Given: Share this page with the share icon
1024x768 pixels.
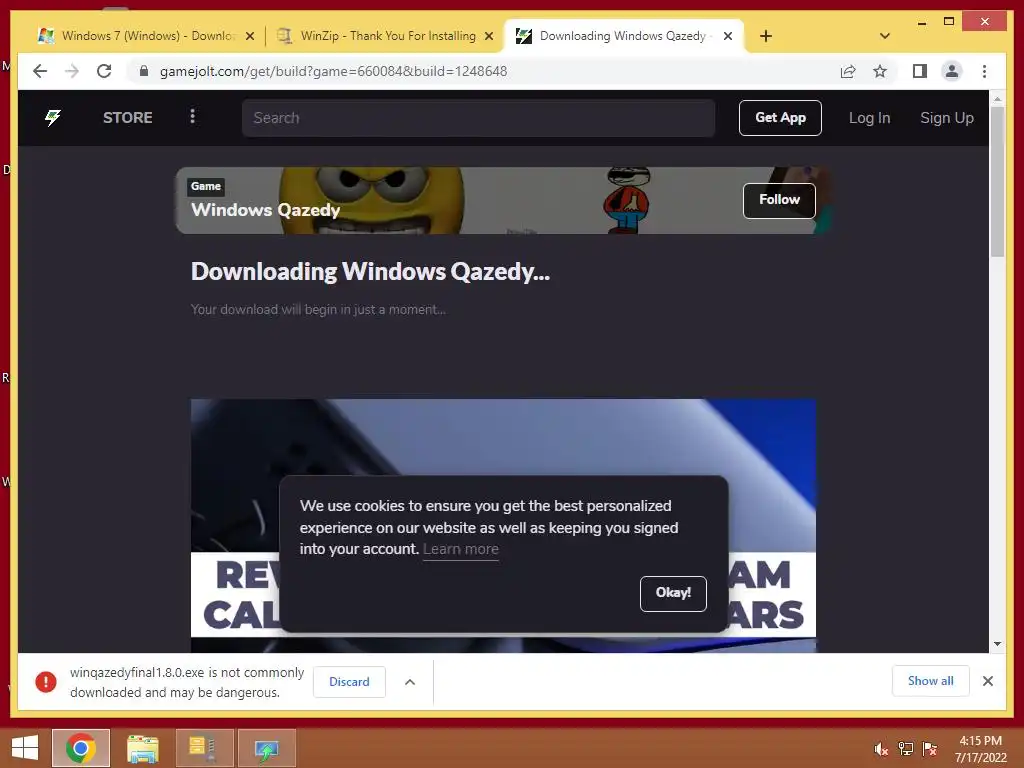Looking at the screenshot, I should (x=848, y=71).
